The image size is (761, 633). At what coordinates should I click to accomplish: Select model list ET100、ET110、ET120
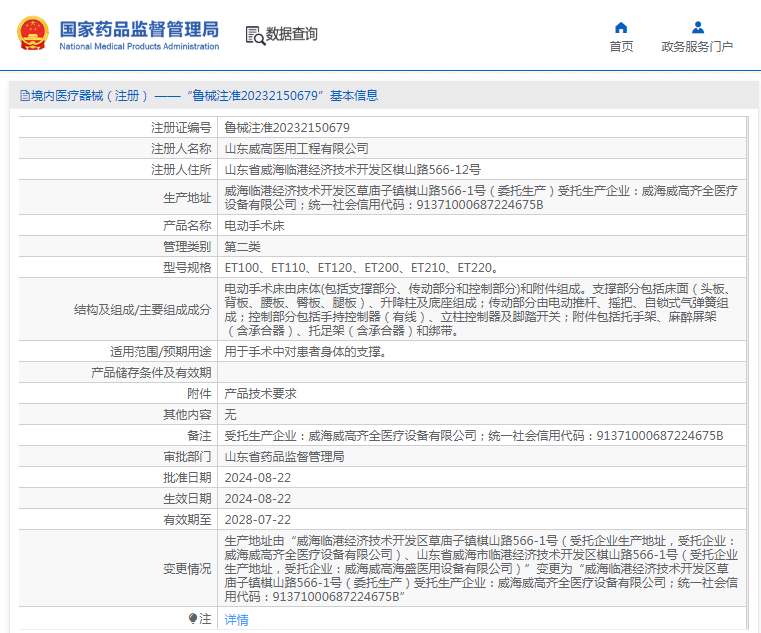coord(361,267)
